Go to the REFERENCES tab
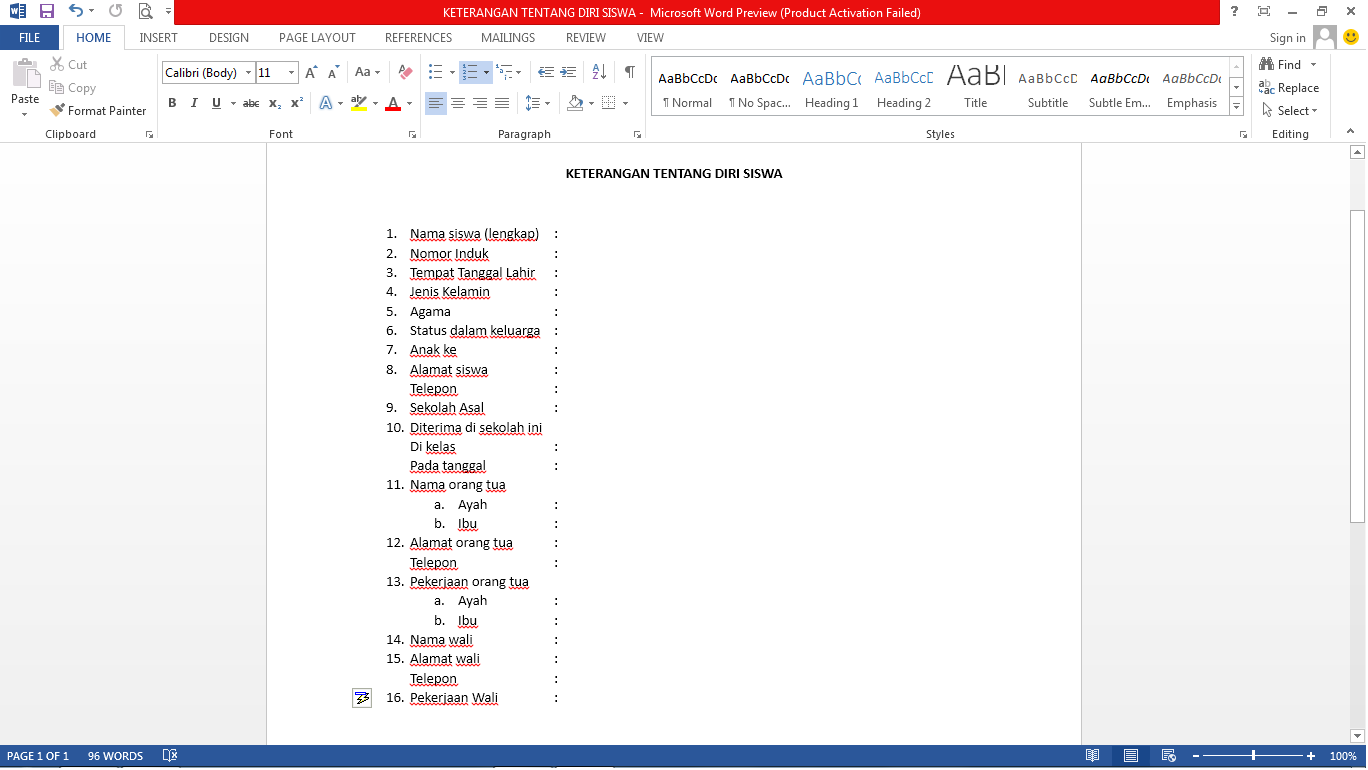This screenshot has width=1368, height=770. (x=419, y=38)
